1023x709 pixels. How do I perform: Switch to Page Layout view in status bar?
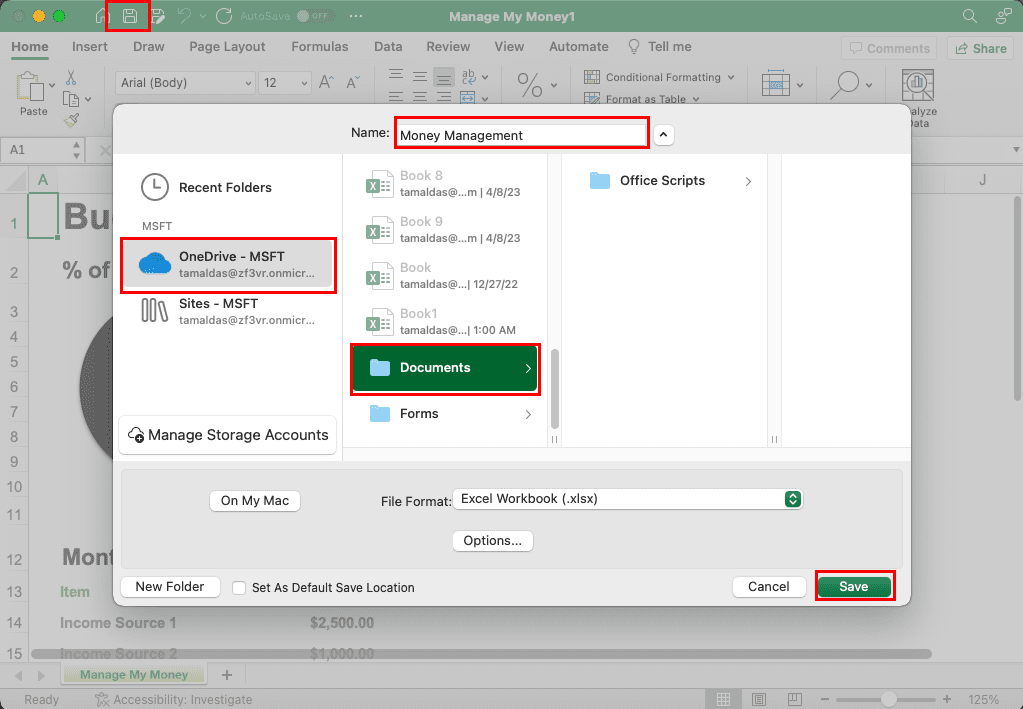758,698
